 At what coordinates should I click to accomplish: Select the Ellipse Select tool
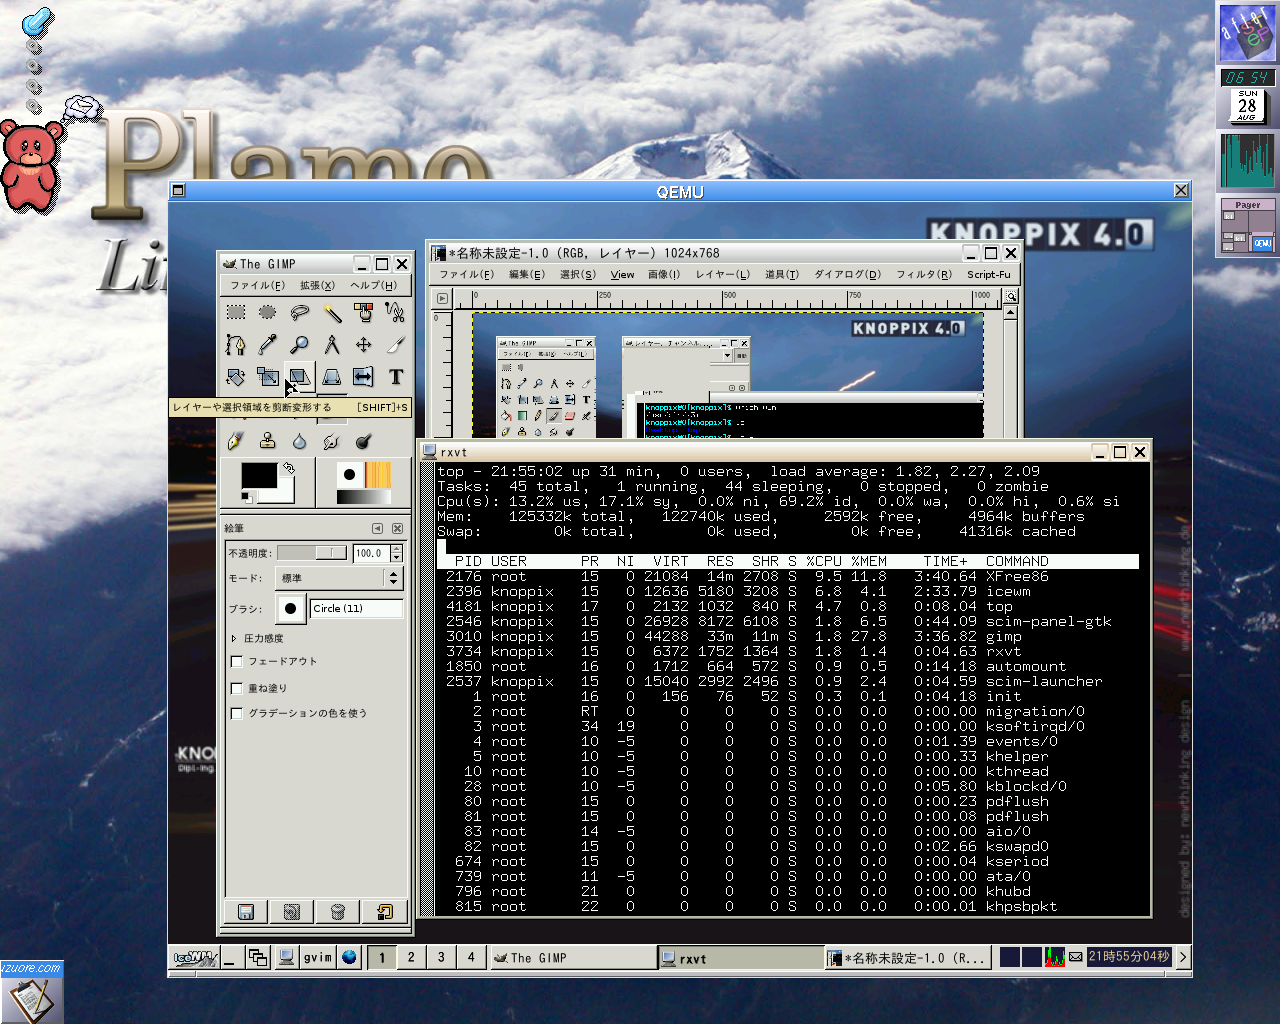tap(268, 313)
